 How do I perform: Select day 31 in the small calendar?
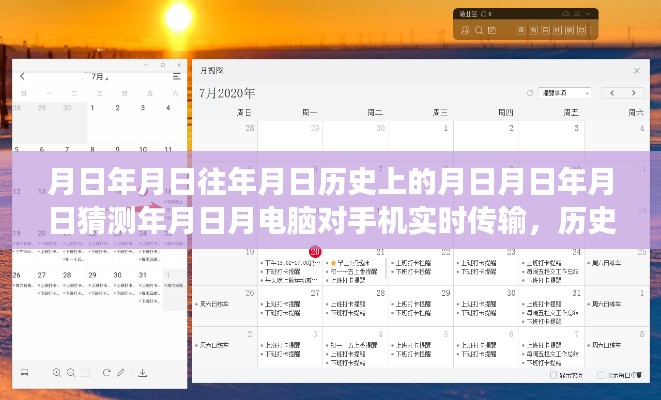pos(143,274)
